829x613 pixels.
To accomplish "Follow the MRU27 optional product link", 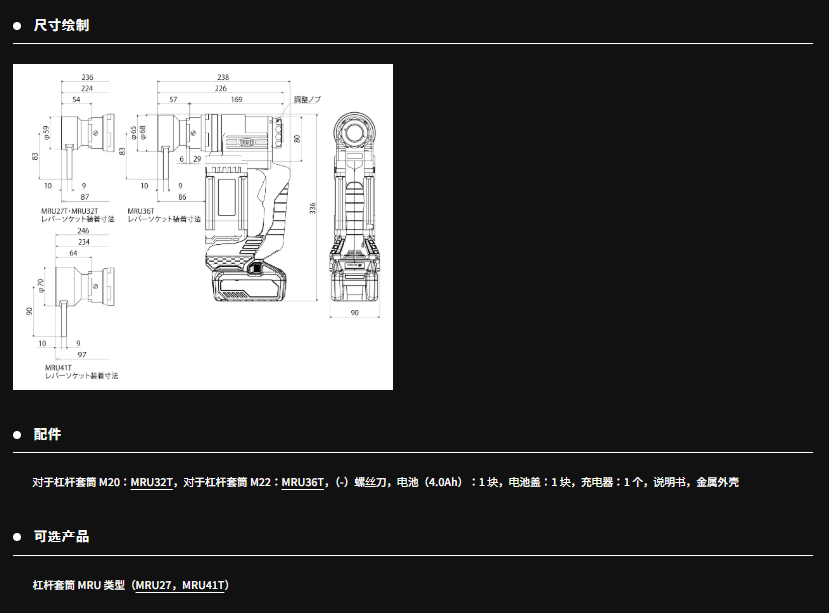I will point(155,585).
